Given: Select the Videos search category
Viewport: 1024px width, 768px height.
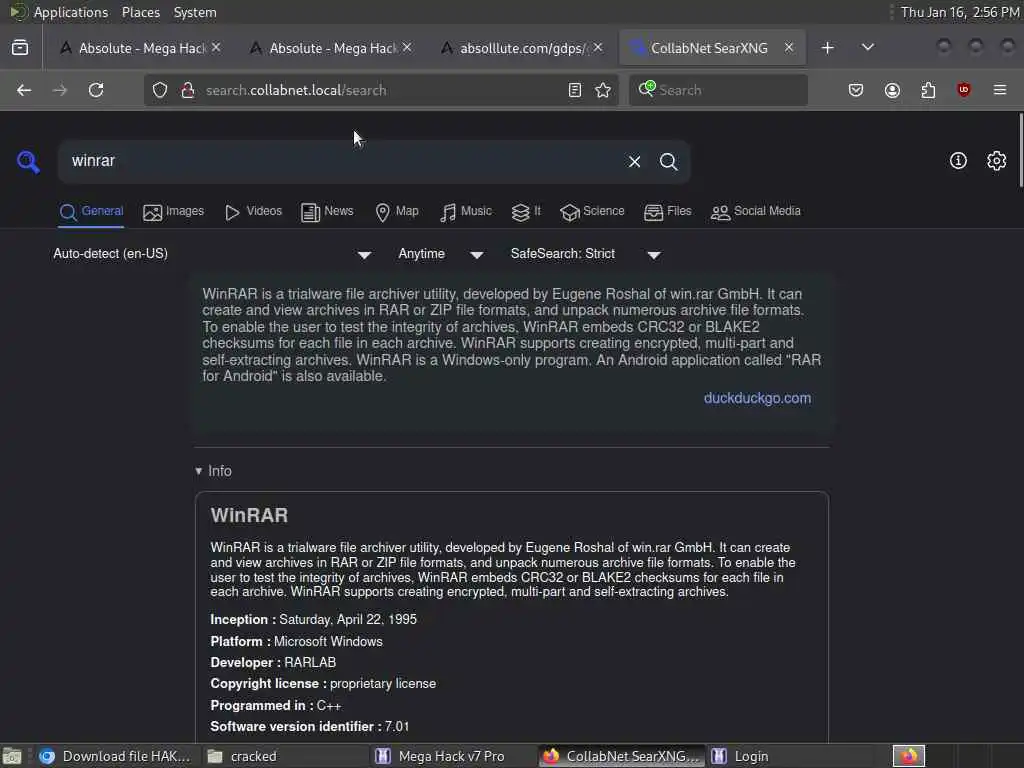Looking at the screenshot, I should (x=253, y=212).
